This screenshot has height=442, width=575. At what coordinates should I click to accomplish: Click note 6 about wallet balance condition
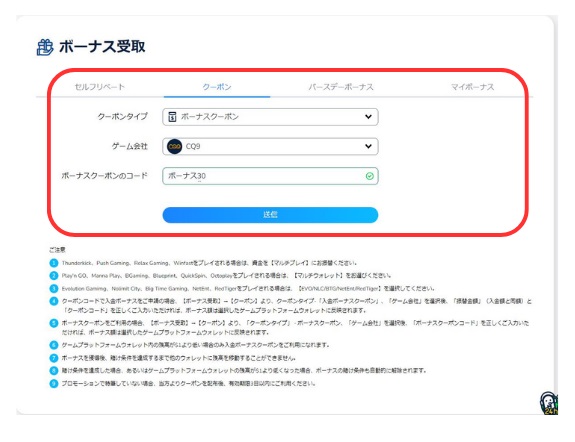click(x=195, y=345)
